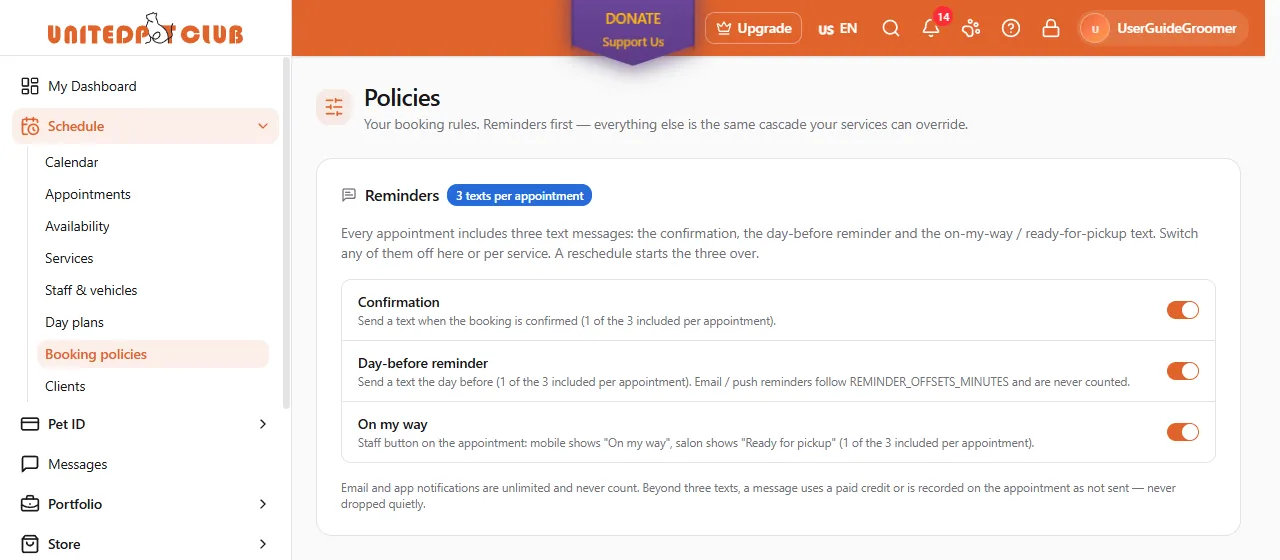The width and height of the screenshot is (1280, 560).
Task: Expand the Pet ID submenu arrow
Action: pos(263,424)
